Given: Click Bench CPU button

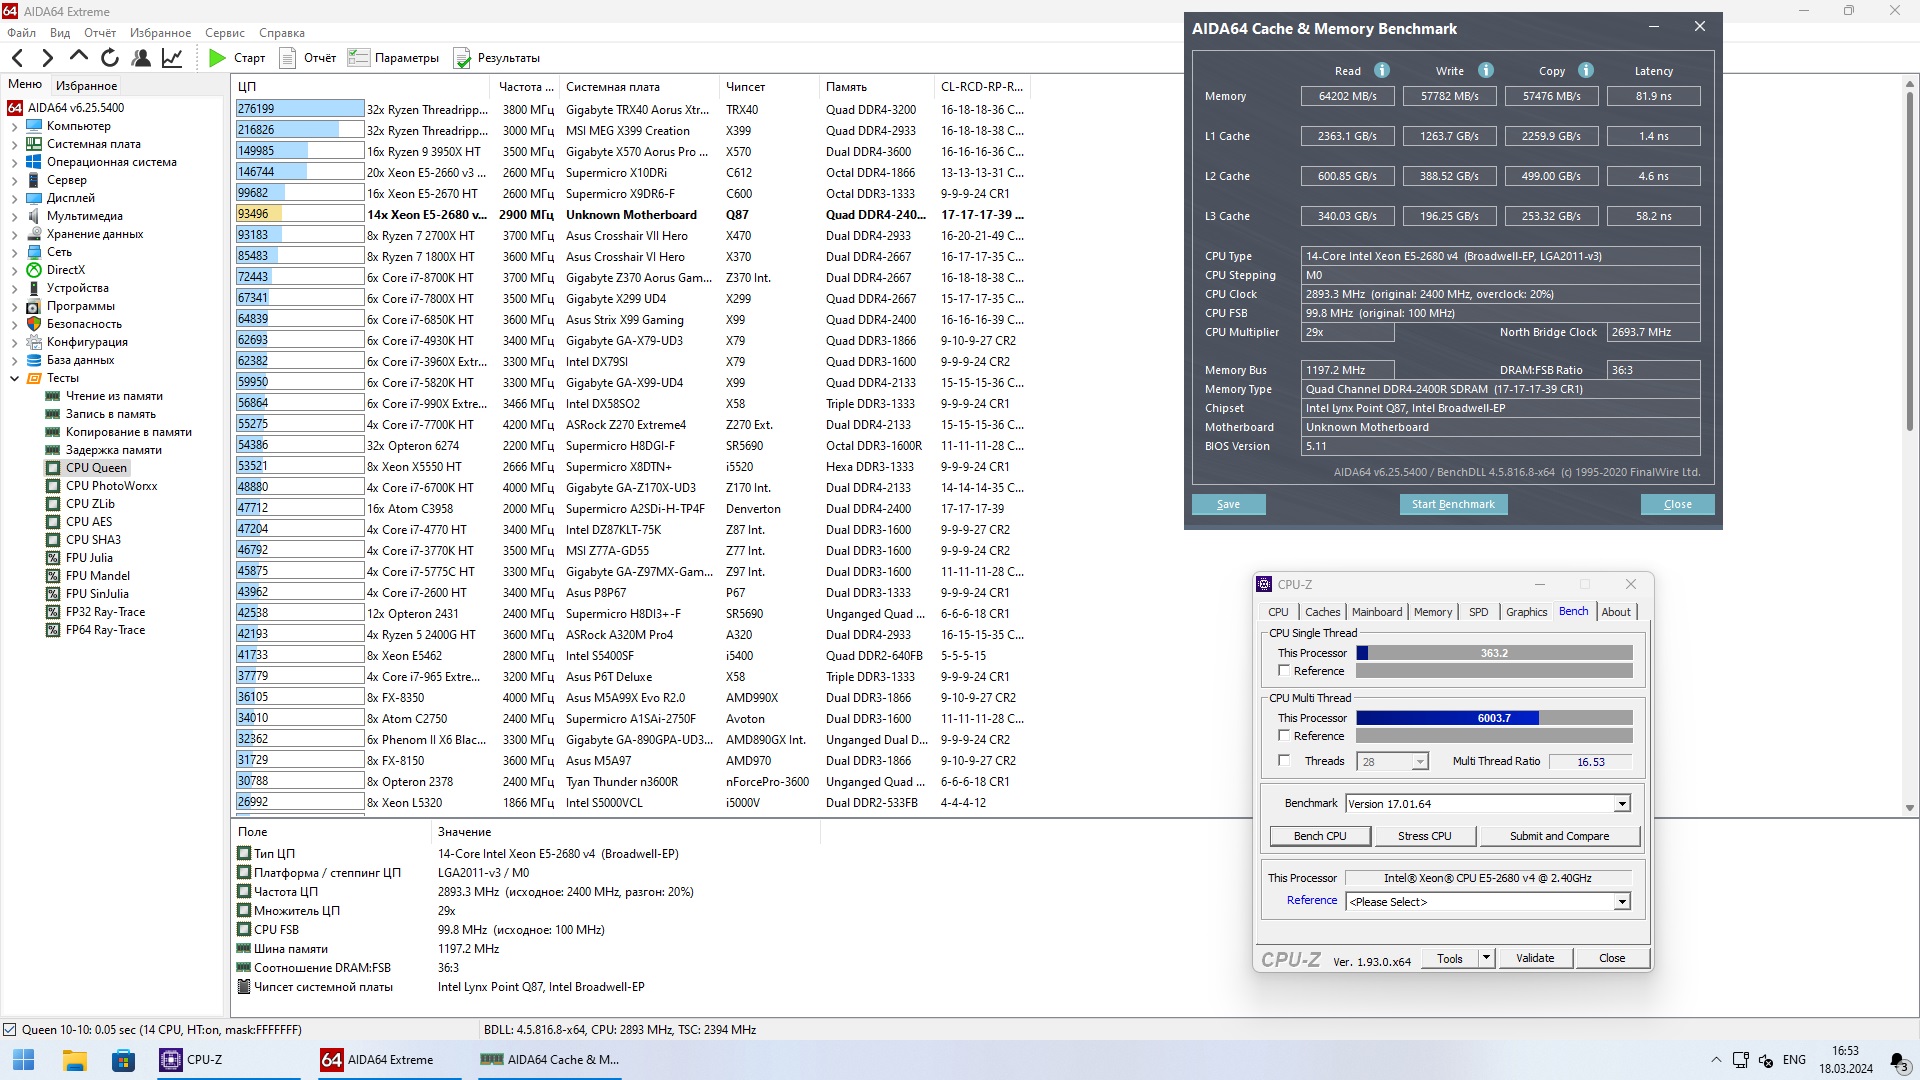Looking at the screenshot, I should (1319, 836).
